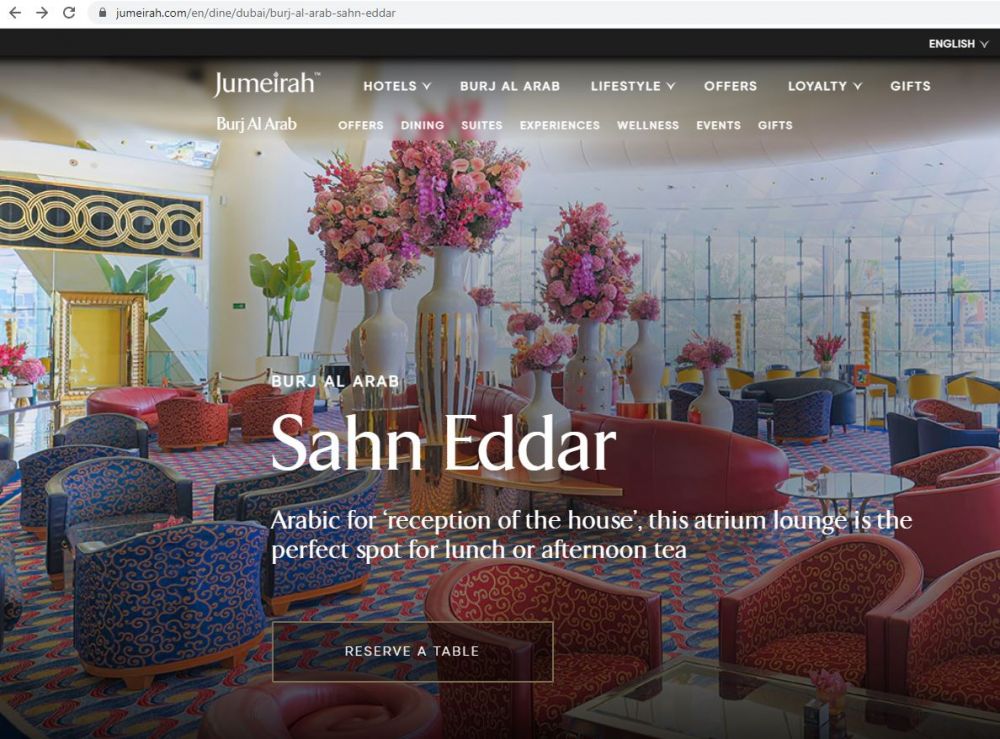
Task: Click the Burj Al Arab hotel title link
Action: click(256, 124)
